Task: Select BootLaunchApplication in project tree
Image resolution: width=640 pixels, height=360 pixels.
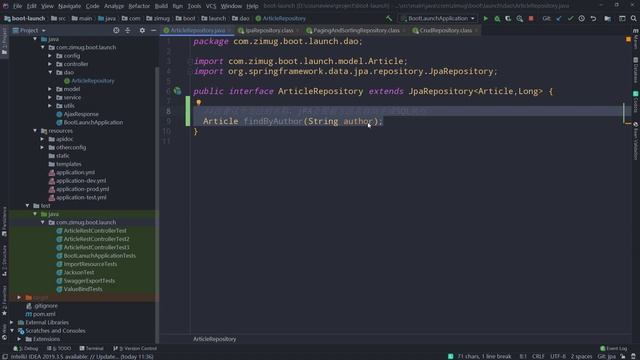Action: point(93,122)
